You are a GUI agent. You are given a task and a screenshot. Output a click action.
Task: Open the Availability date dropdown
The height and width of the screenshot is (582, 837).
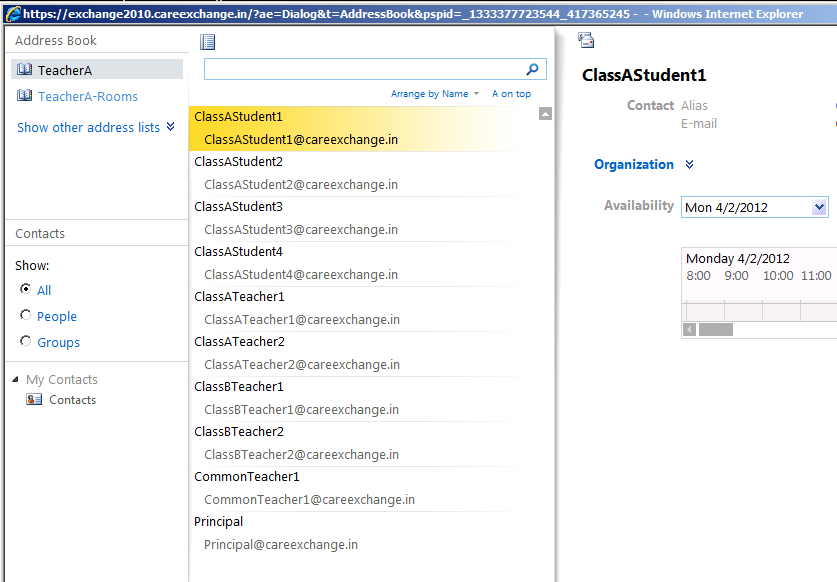click(x=819, y=207)
